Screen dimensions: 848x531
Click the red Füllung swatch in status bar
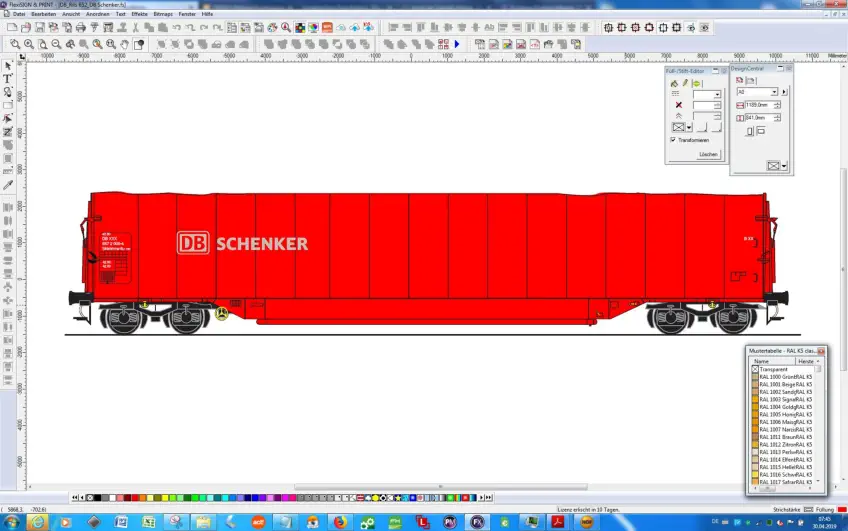pos(842,510)
